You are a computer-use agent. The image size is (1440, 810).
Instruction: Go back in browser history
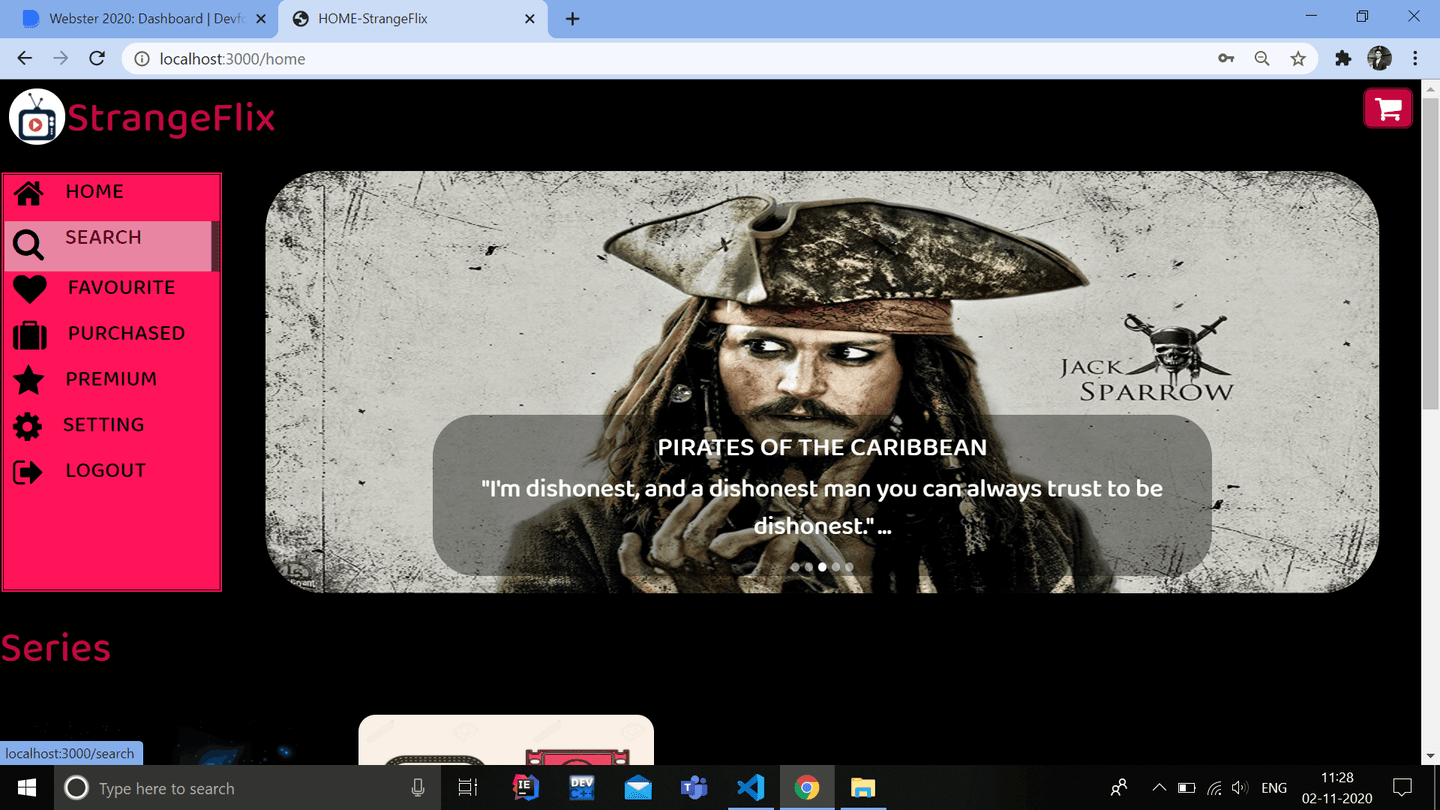(x=25, y=58)
